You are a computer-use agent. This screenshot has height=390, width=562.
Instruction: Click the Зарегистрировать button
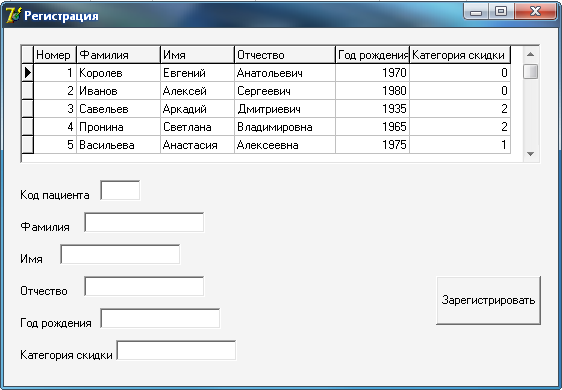pyautogui.click(x=488, y=300)
